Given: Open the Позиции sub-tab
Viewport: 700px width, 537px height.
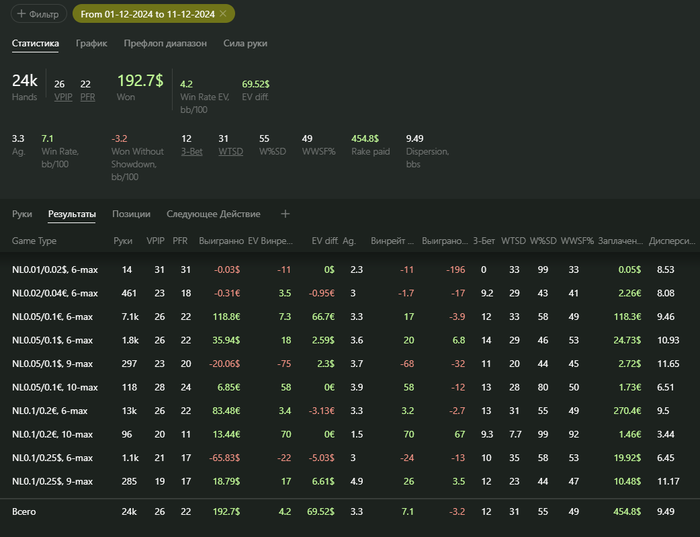Looking at the screenshot, I should pos(130,214).
